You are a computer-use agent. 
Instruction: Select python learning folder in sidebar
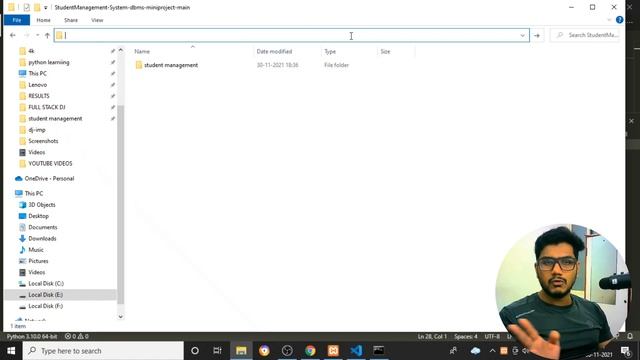coord(49,62)
